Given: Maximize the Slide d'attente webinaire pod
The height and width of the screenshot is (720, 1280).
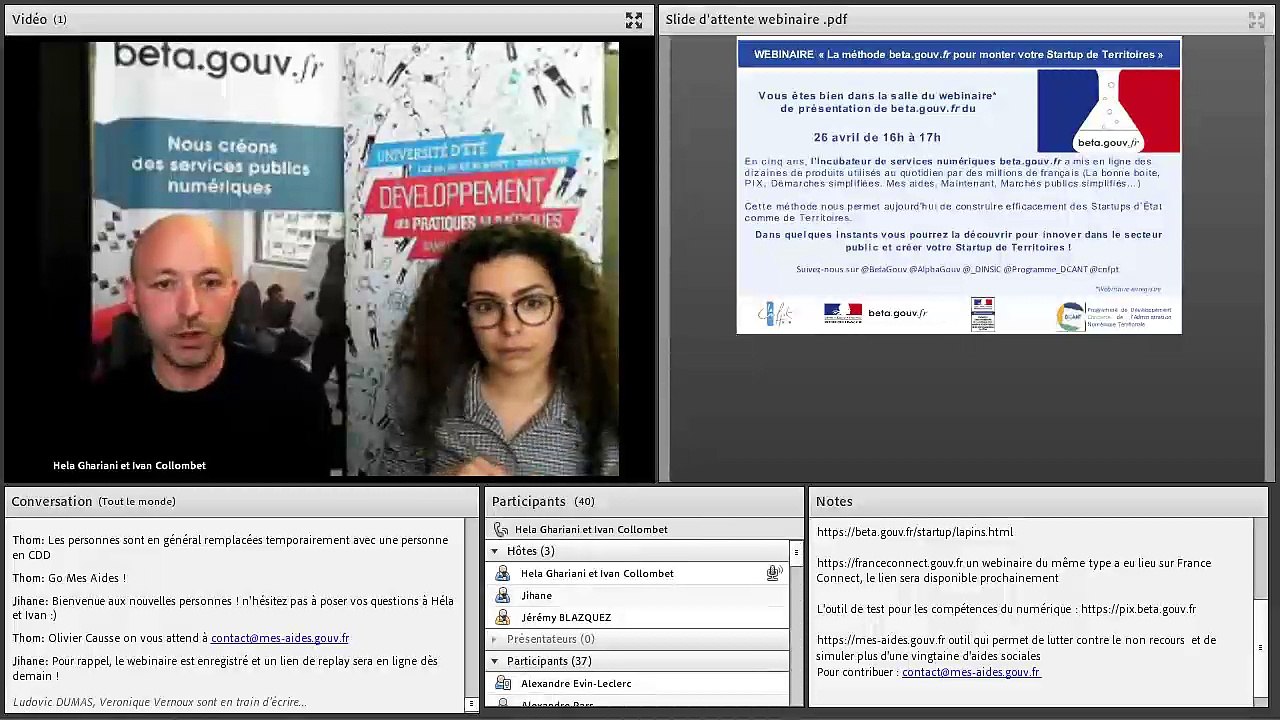Looking at the screenshot, I should [1257, 20].
